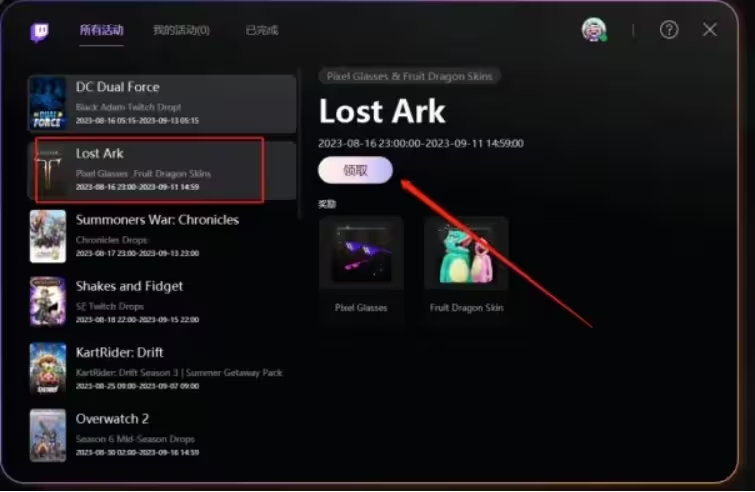
Task: Select the DC Dual Force game thumbnail
Action: (x=47, y=103)
